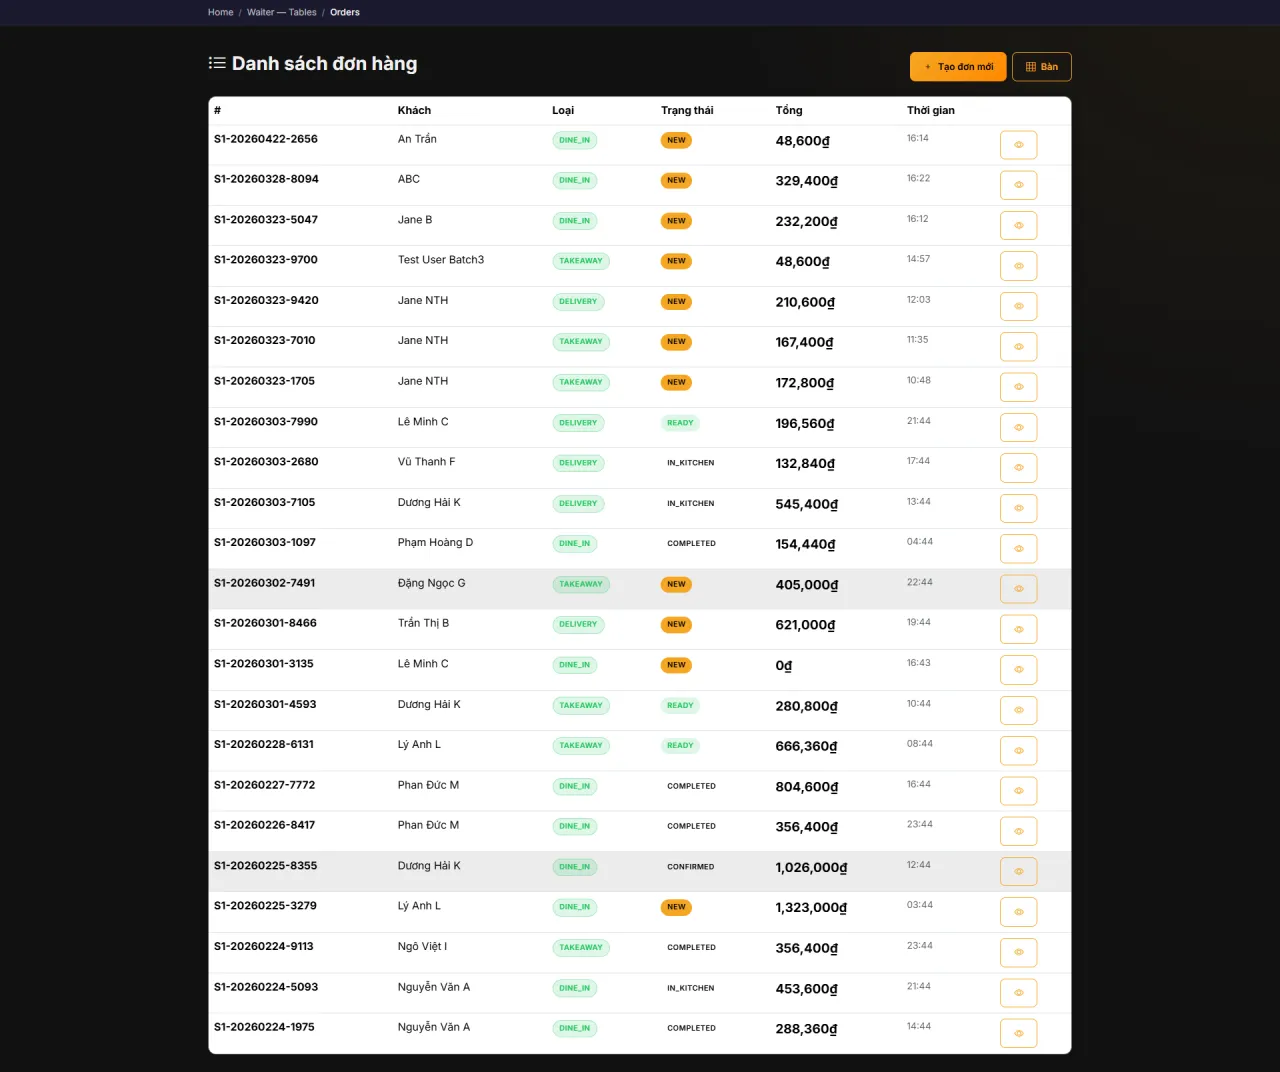Click the Orders breadcrumb item
Image resolution: width=1280 pixels, height=1072 pixels.
pyautogui.click(x=345, y=12)
